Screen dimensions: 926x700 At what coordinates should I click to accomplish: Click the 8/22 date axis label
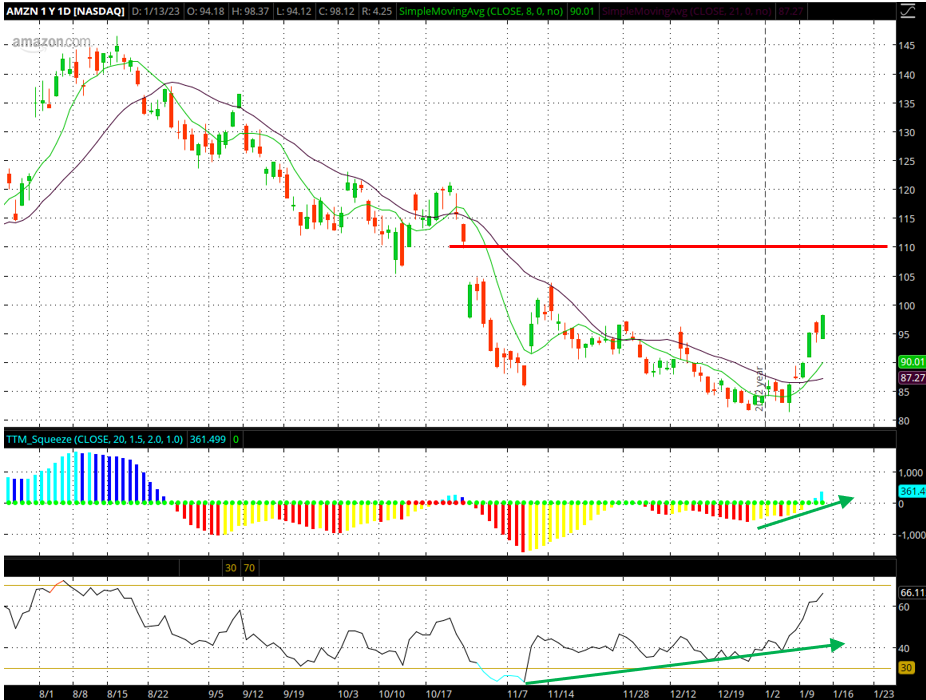(158, 694)
